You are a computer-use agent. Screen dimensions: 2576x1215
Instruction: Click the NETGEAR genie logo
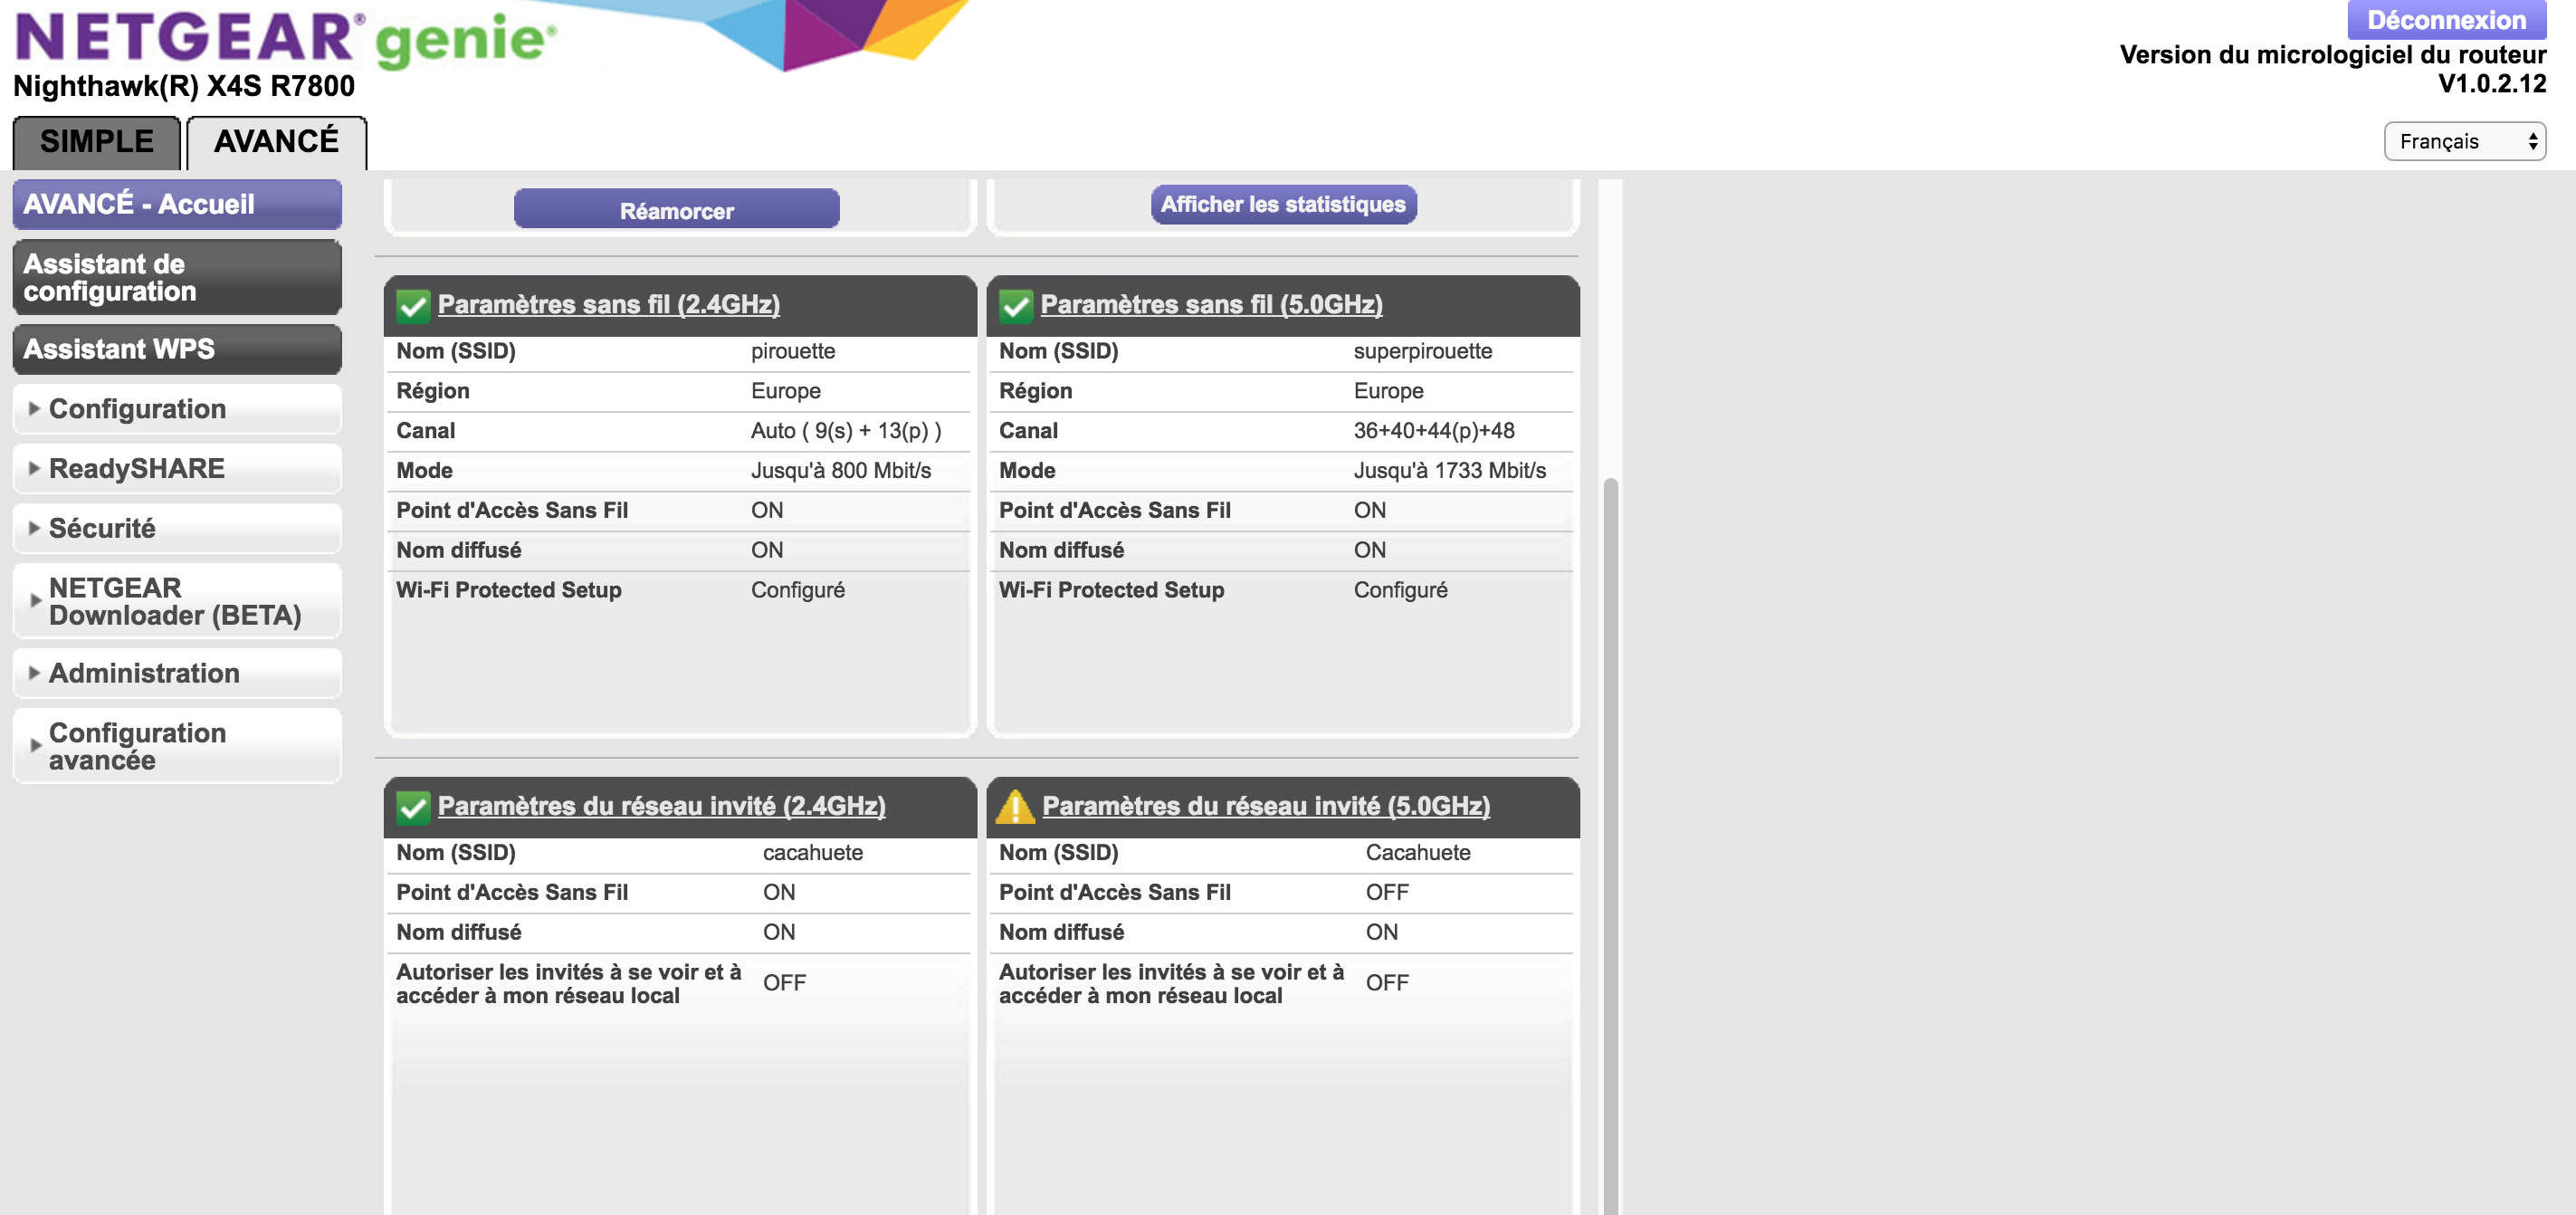[x=286, y=40]
